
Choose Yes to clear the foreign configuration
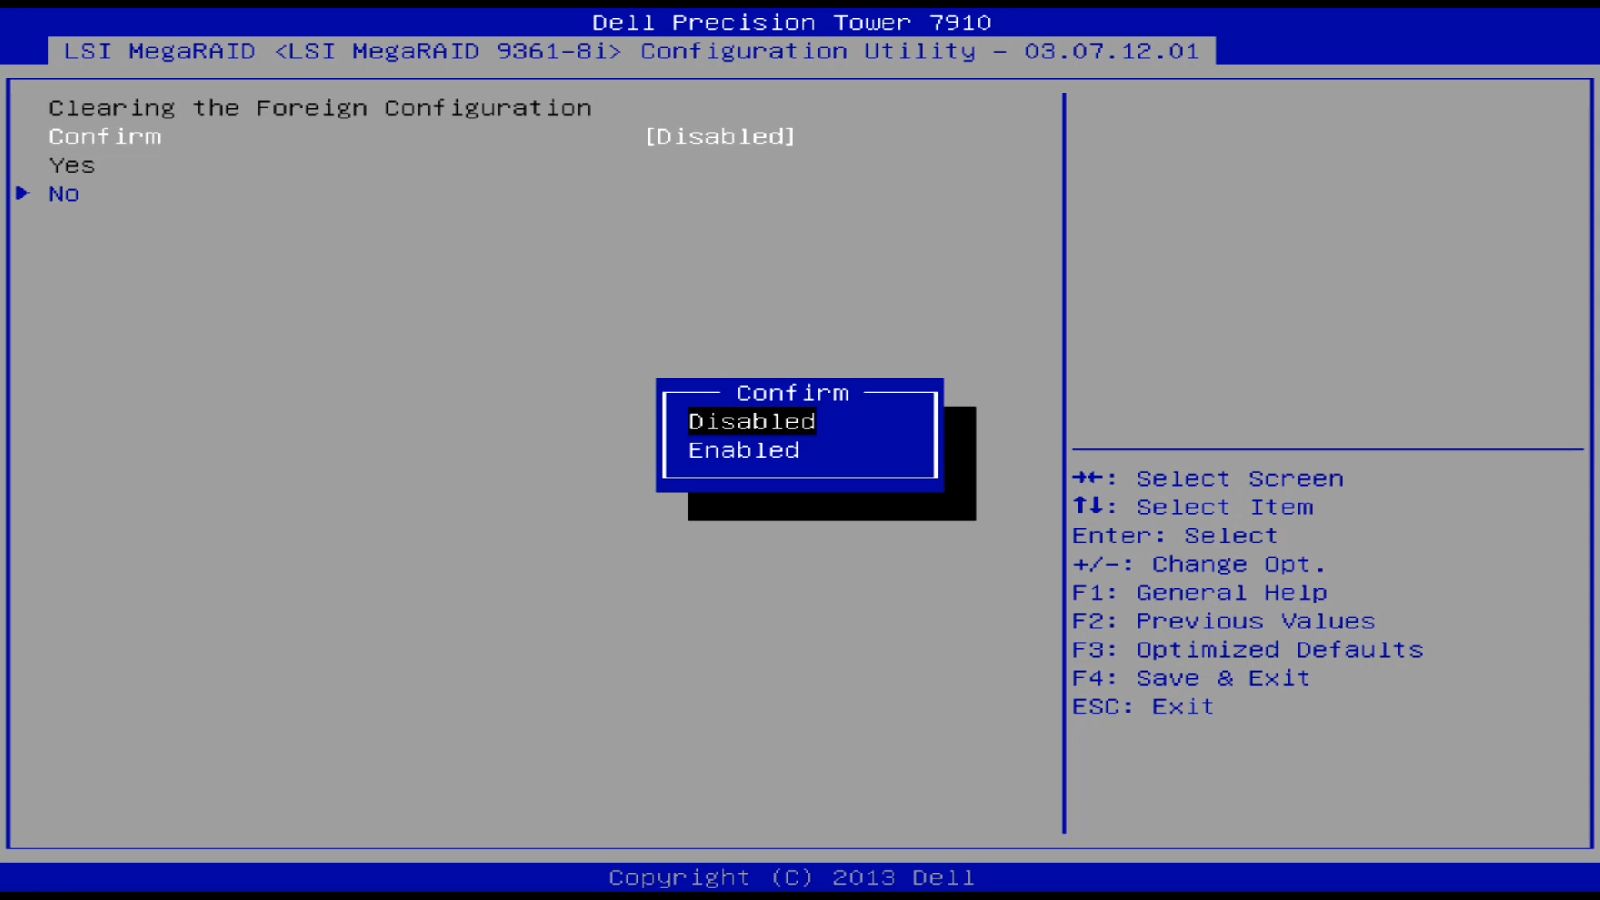[x=71, y=165]
